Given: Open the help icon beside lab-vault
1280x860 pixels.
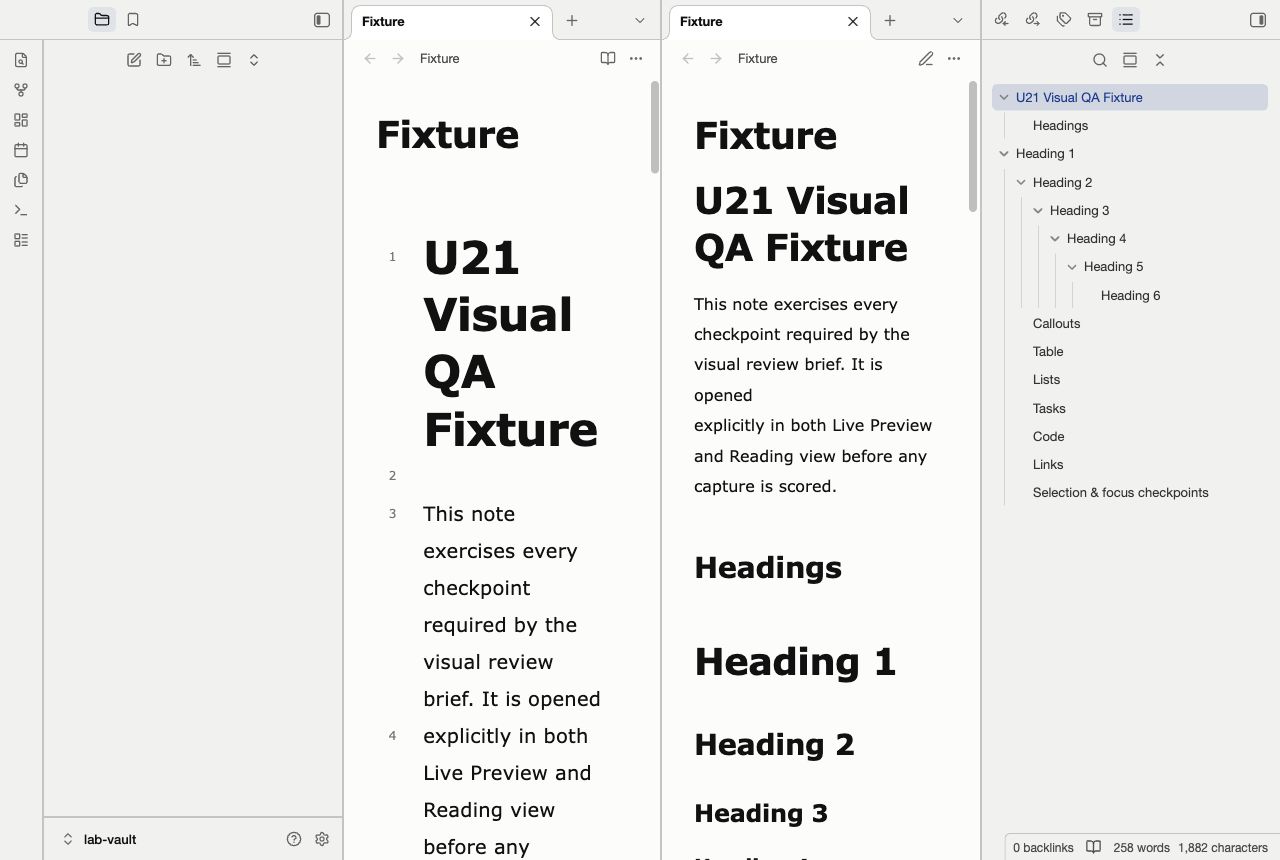Looking at the screenshot, I should pos(294,839).
